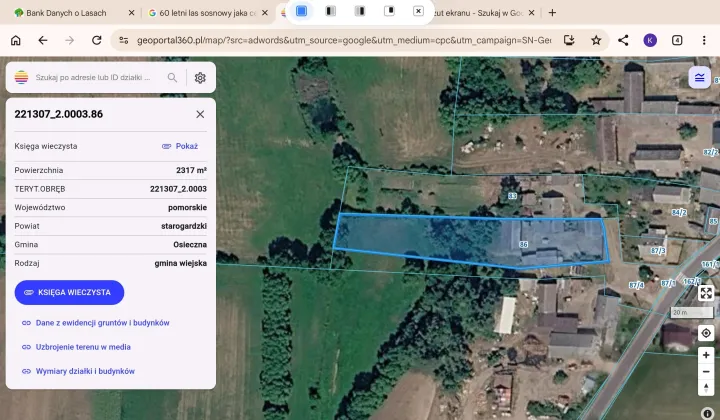Close the Bank Danych o Lasach tab

point(131,13)
